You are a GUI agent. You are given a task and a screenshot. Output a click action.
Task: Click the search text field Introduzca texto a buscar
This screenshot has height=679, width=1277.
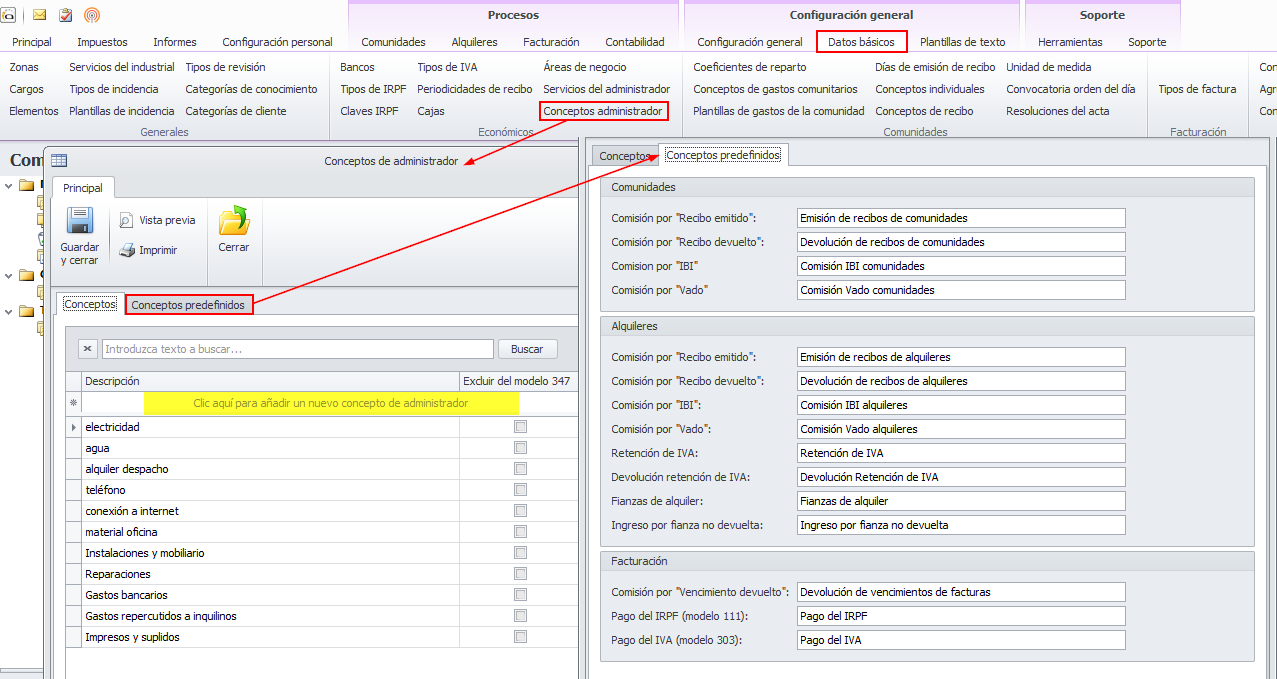click(x=297, y=349)
